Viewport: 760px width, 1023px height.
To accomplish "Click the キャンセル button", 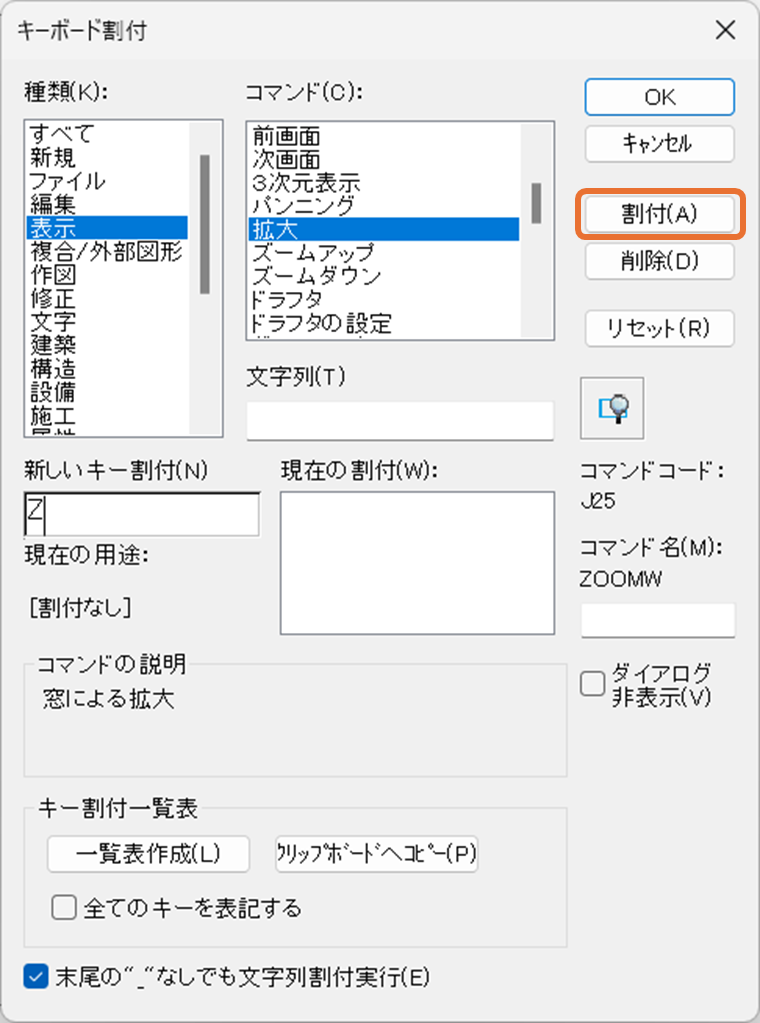I will point(659,144).
